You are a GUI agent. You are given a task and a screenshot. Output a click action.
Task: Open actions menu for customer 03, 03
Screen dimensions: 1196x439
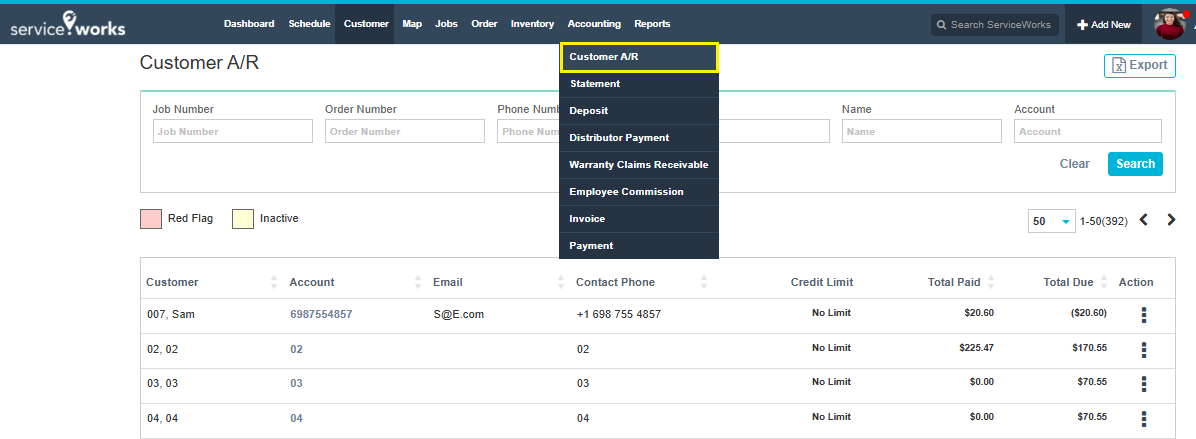coord(1143,383)
